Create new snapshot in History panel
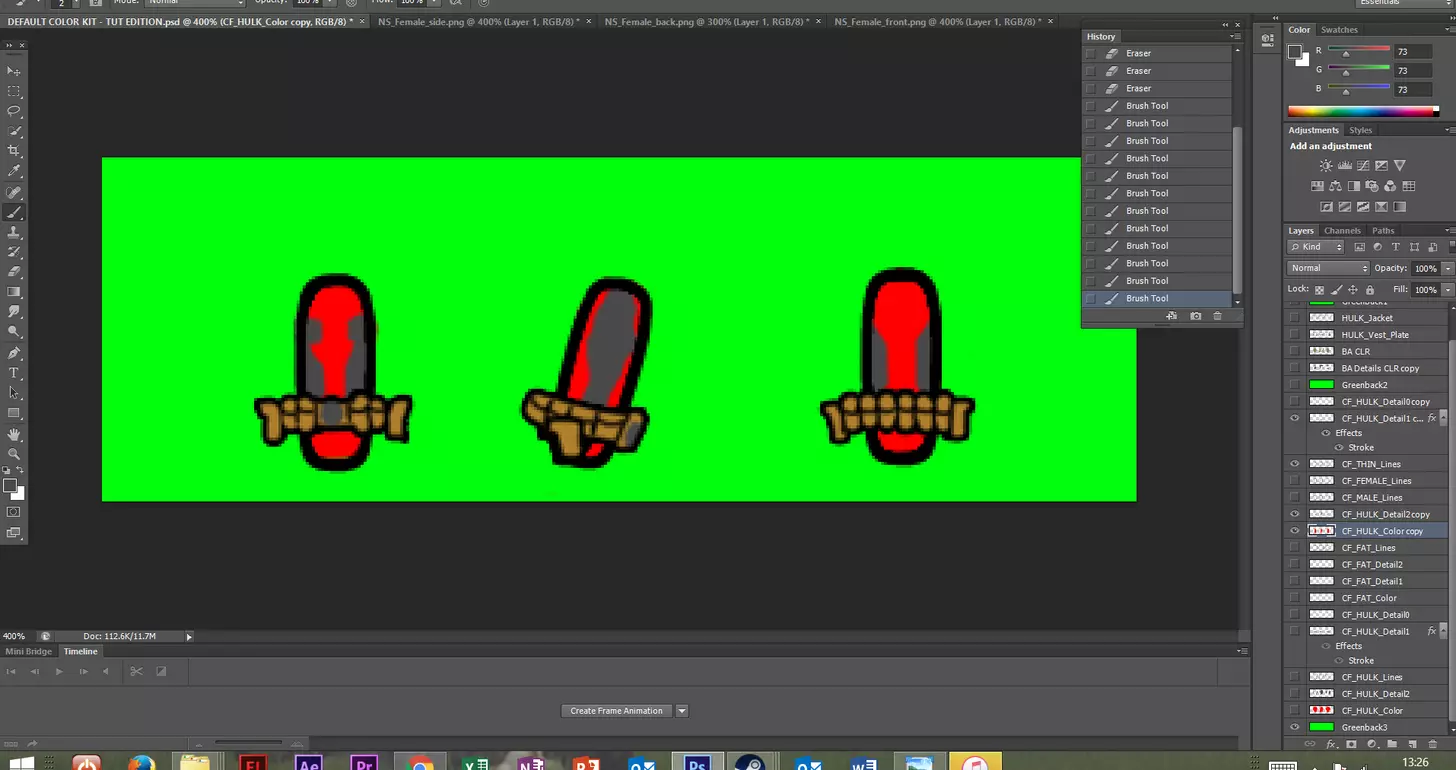1456x770 pixels. click(1195, 316)
